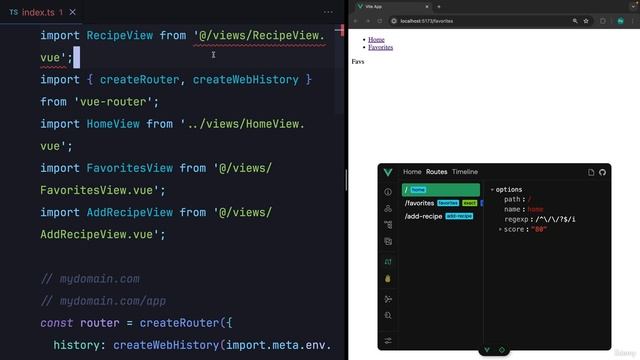Bookmark page with star icon
Viewport: 640px width, 360px height.
pyautogui.click(x=586, y=21)
